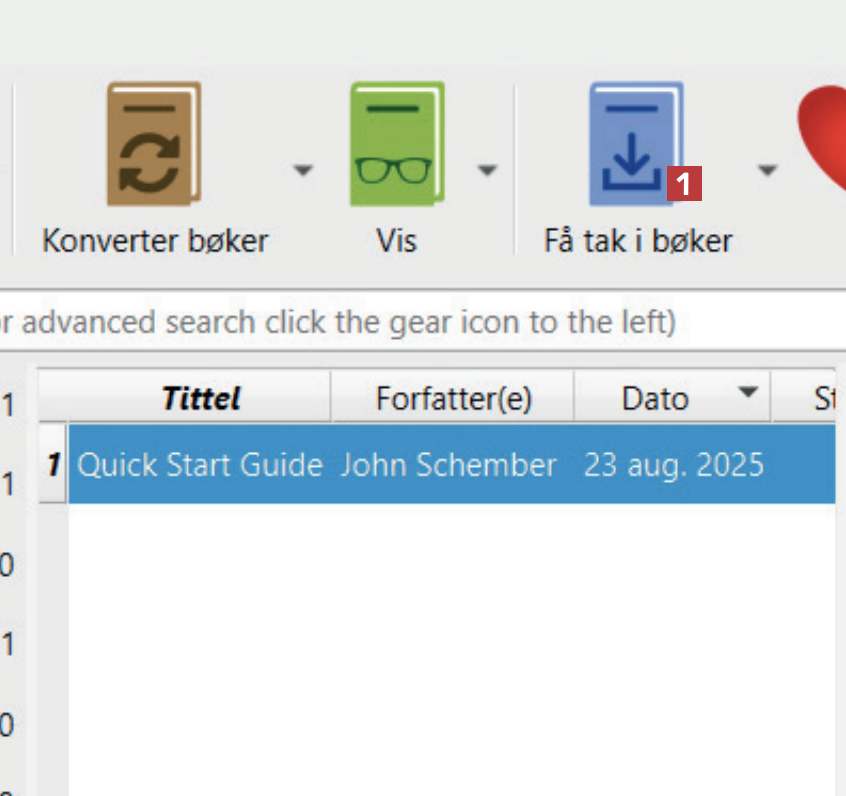
Task: Click the Konverter bøker text label
Action: (x=155, y=241)
